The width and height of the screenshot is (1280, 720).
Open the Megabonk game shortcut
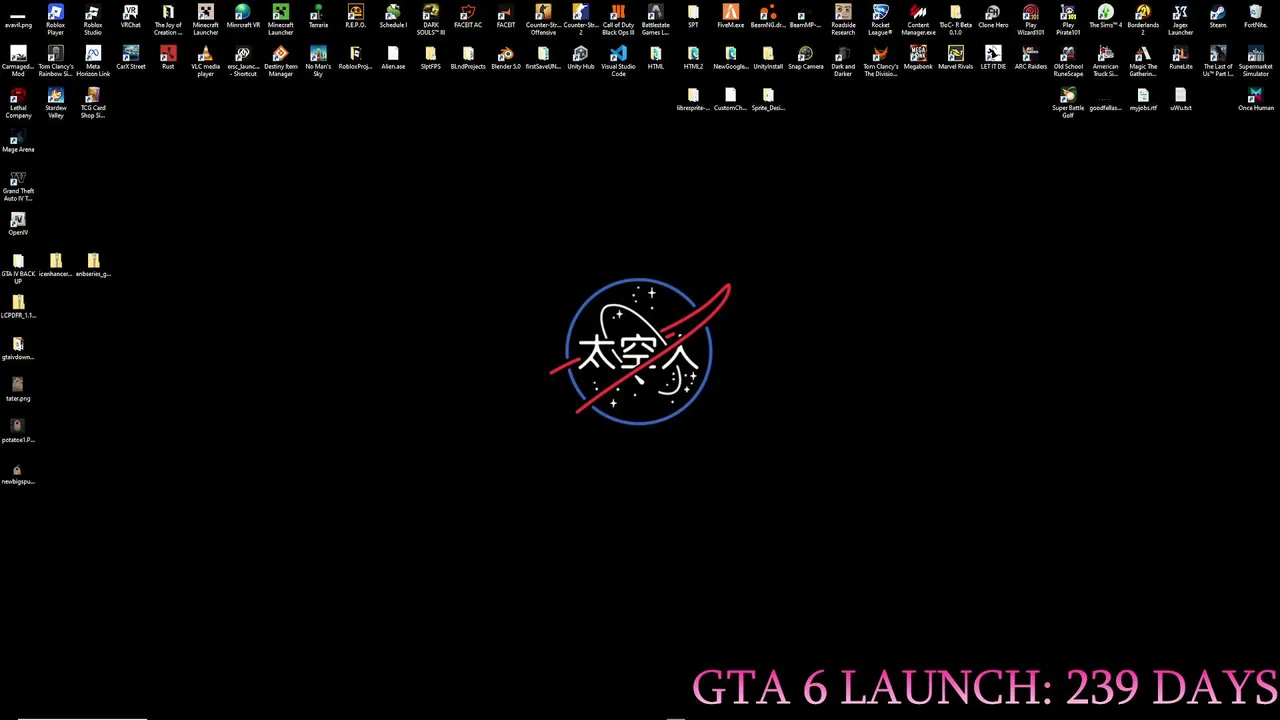click(x=918, y=59)
